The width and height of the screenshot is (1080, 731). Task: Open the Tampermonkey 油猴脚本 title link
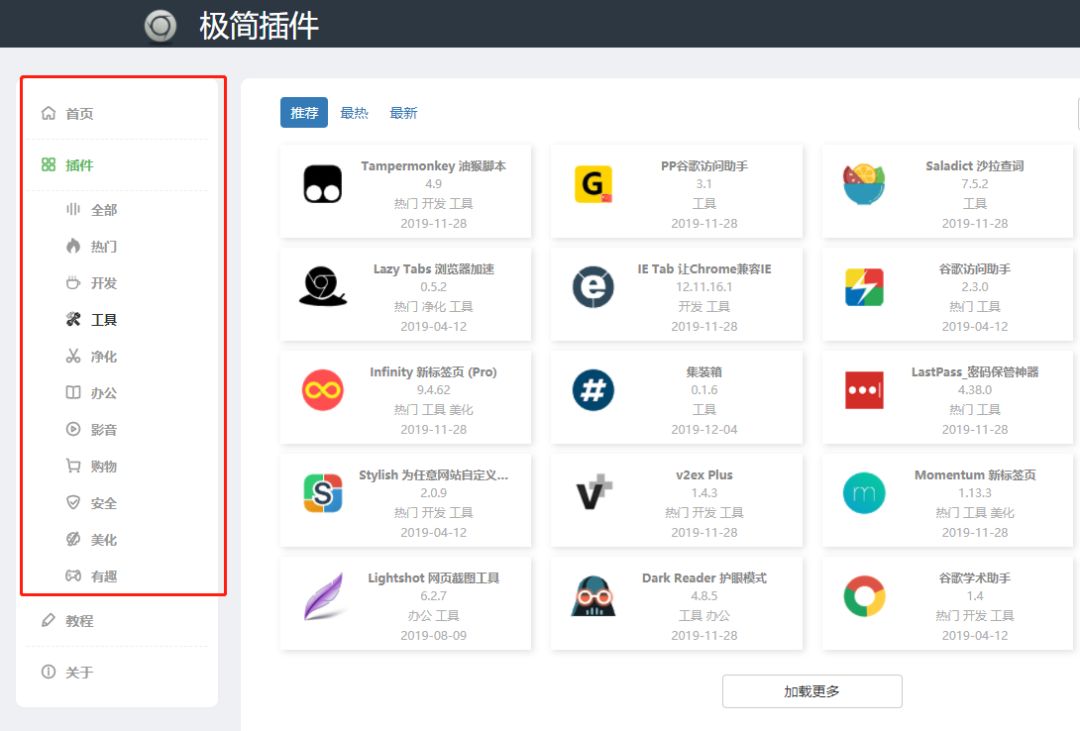tap(433, 166)
